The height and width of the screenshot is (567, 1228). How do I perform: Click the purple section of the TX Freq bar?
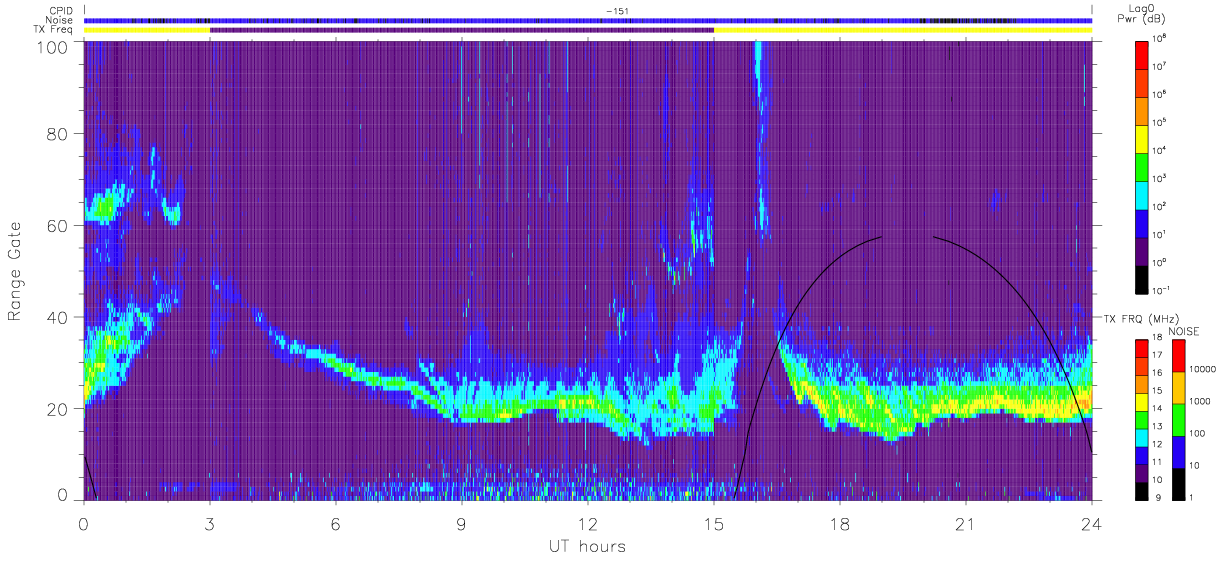point(462,30)
